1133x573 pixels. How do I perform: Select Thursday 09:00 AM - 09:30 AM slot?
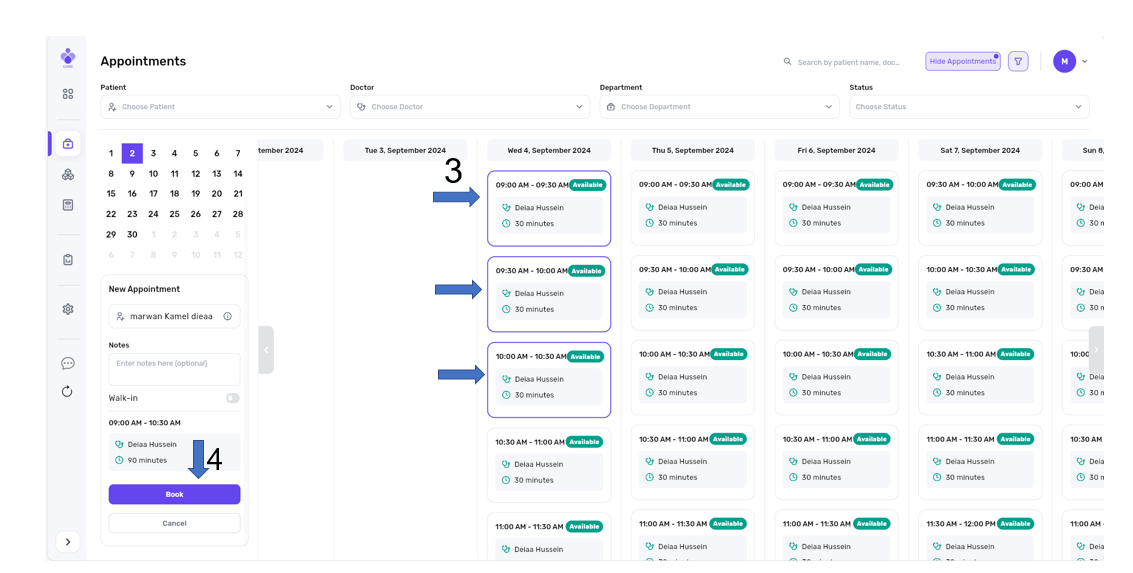click(692, 207)
